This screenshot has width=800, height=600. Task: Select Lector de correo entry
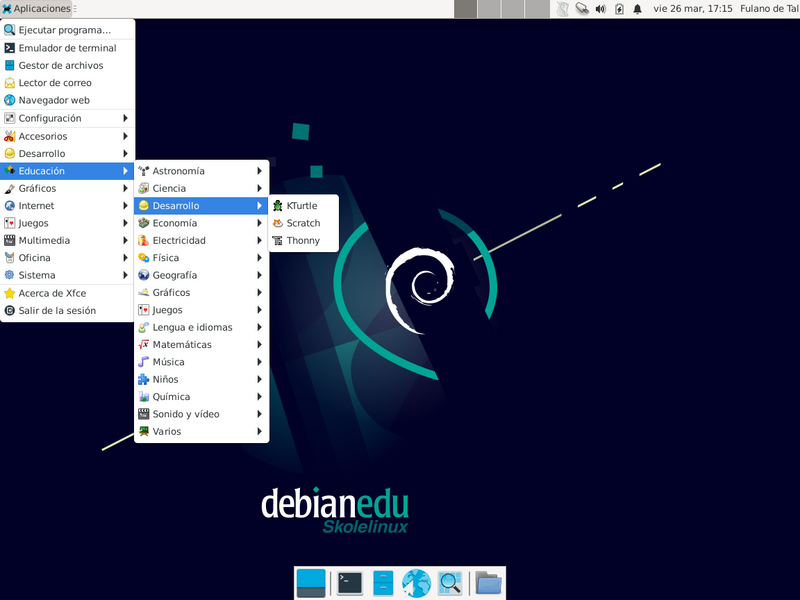[67, 83]
